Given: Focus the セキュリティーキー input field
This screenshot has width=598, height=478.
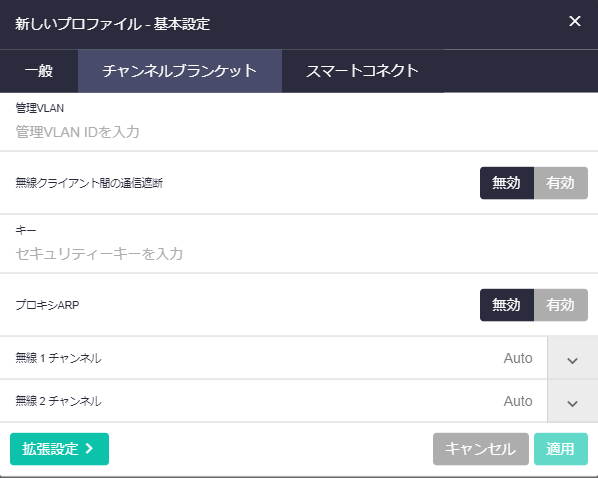Looking at the screenshot, I should click(299, 254).
